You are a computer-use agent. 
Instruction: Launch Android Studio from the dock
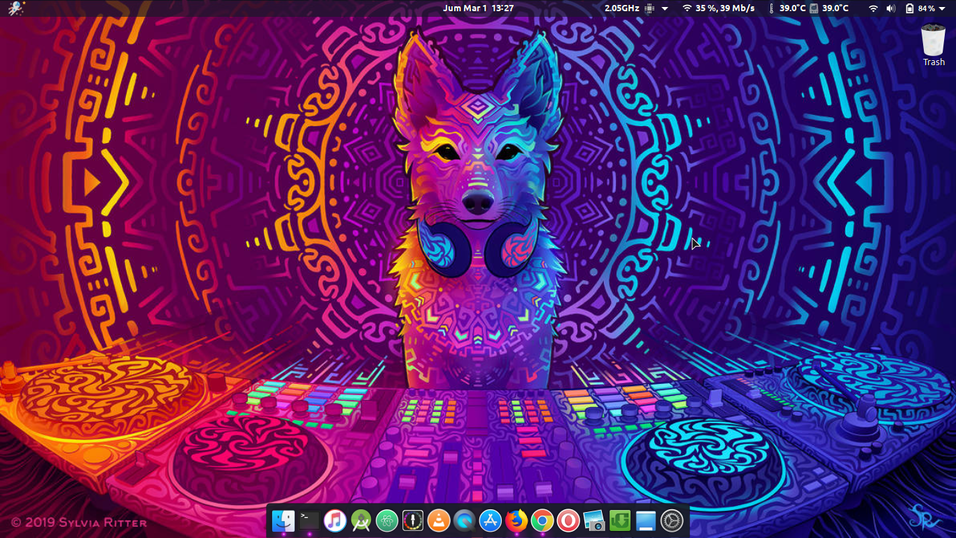click(361, 521)
